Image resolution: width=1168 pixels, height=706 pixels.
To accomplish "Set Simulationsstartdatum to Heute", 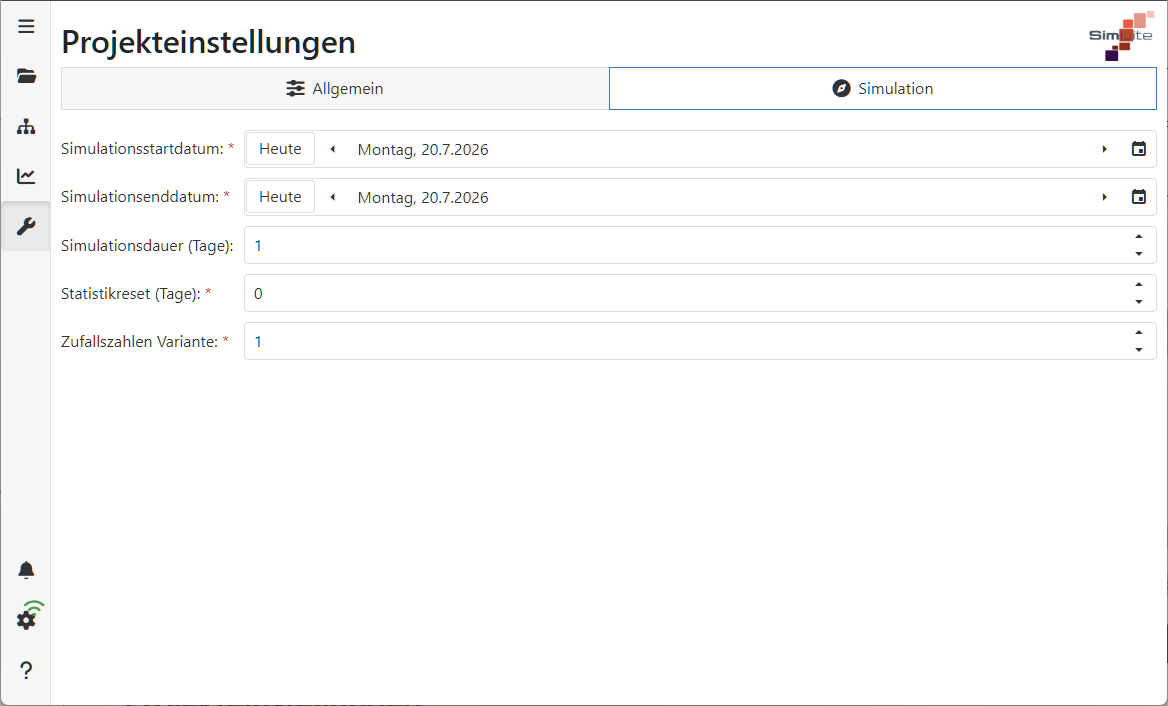I will point(280,149).
